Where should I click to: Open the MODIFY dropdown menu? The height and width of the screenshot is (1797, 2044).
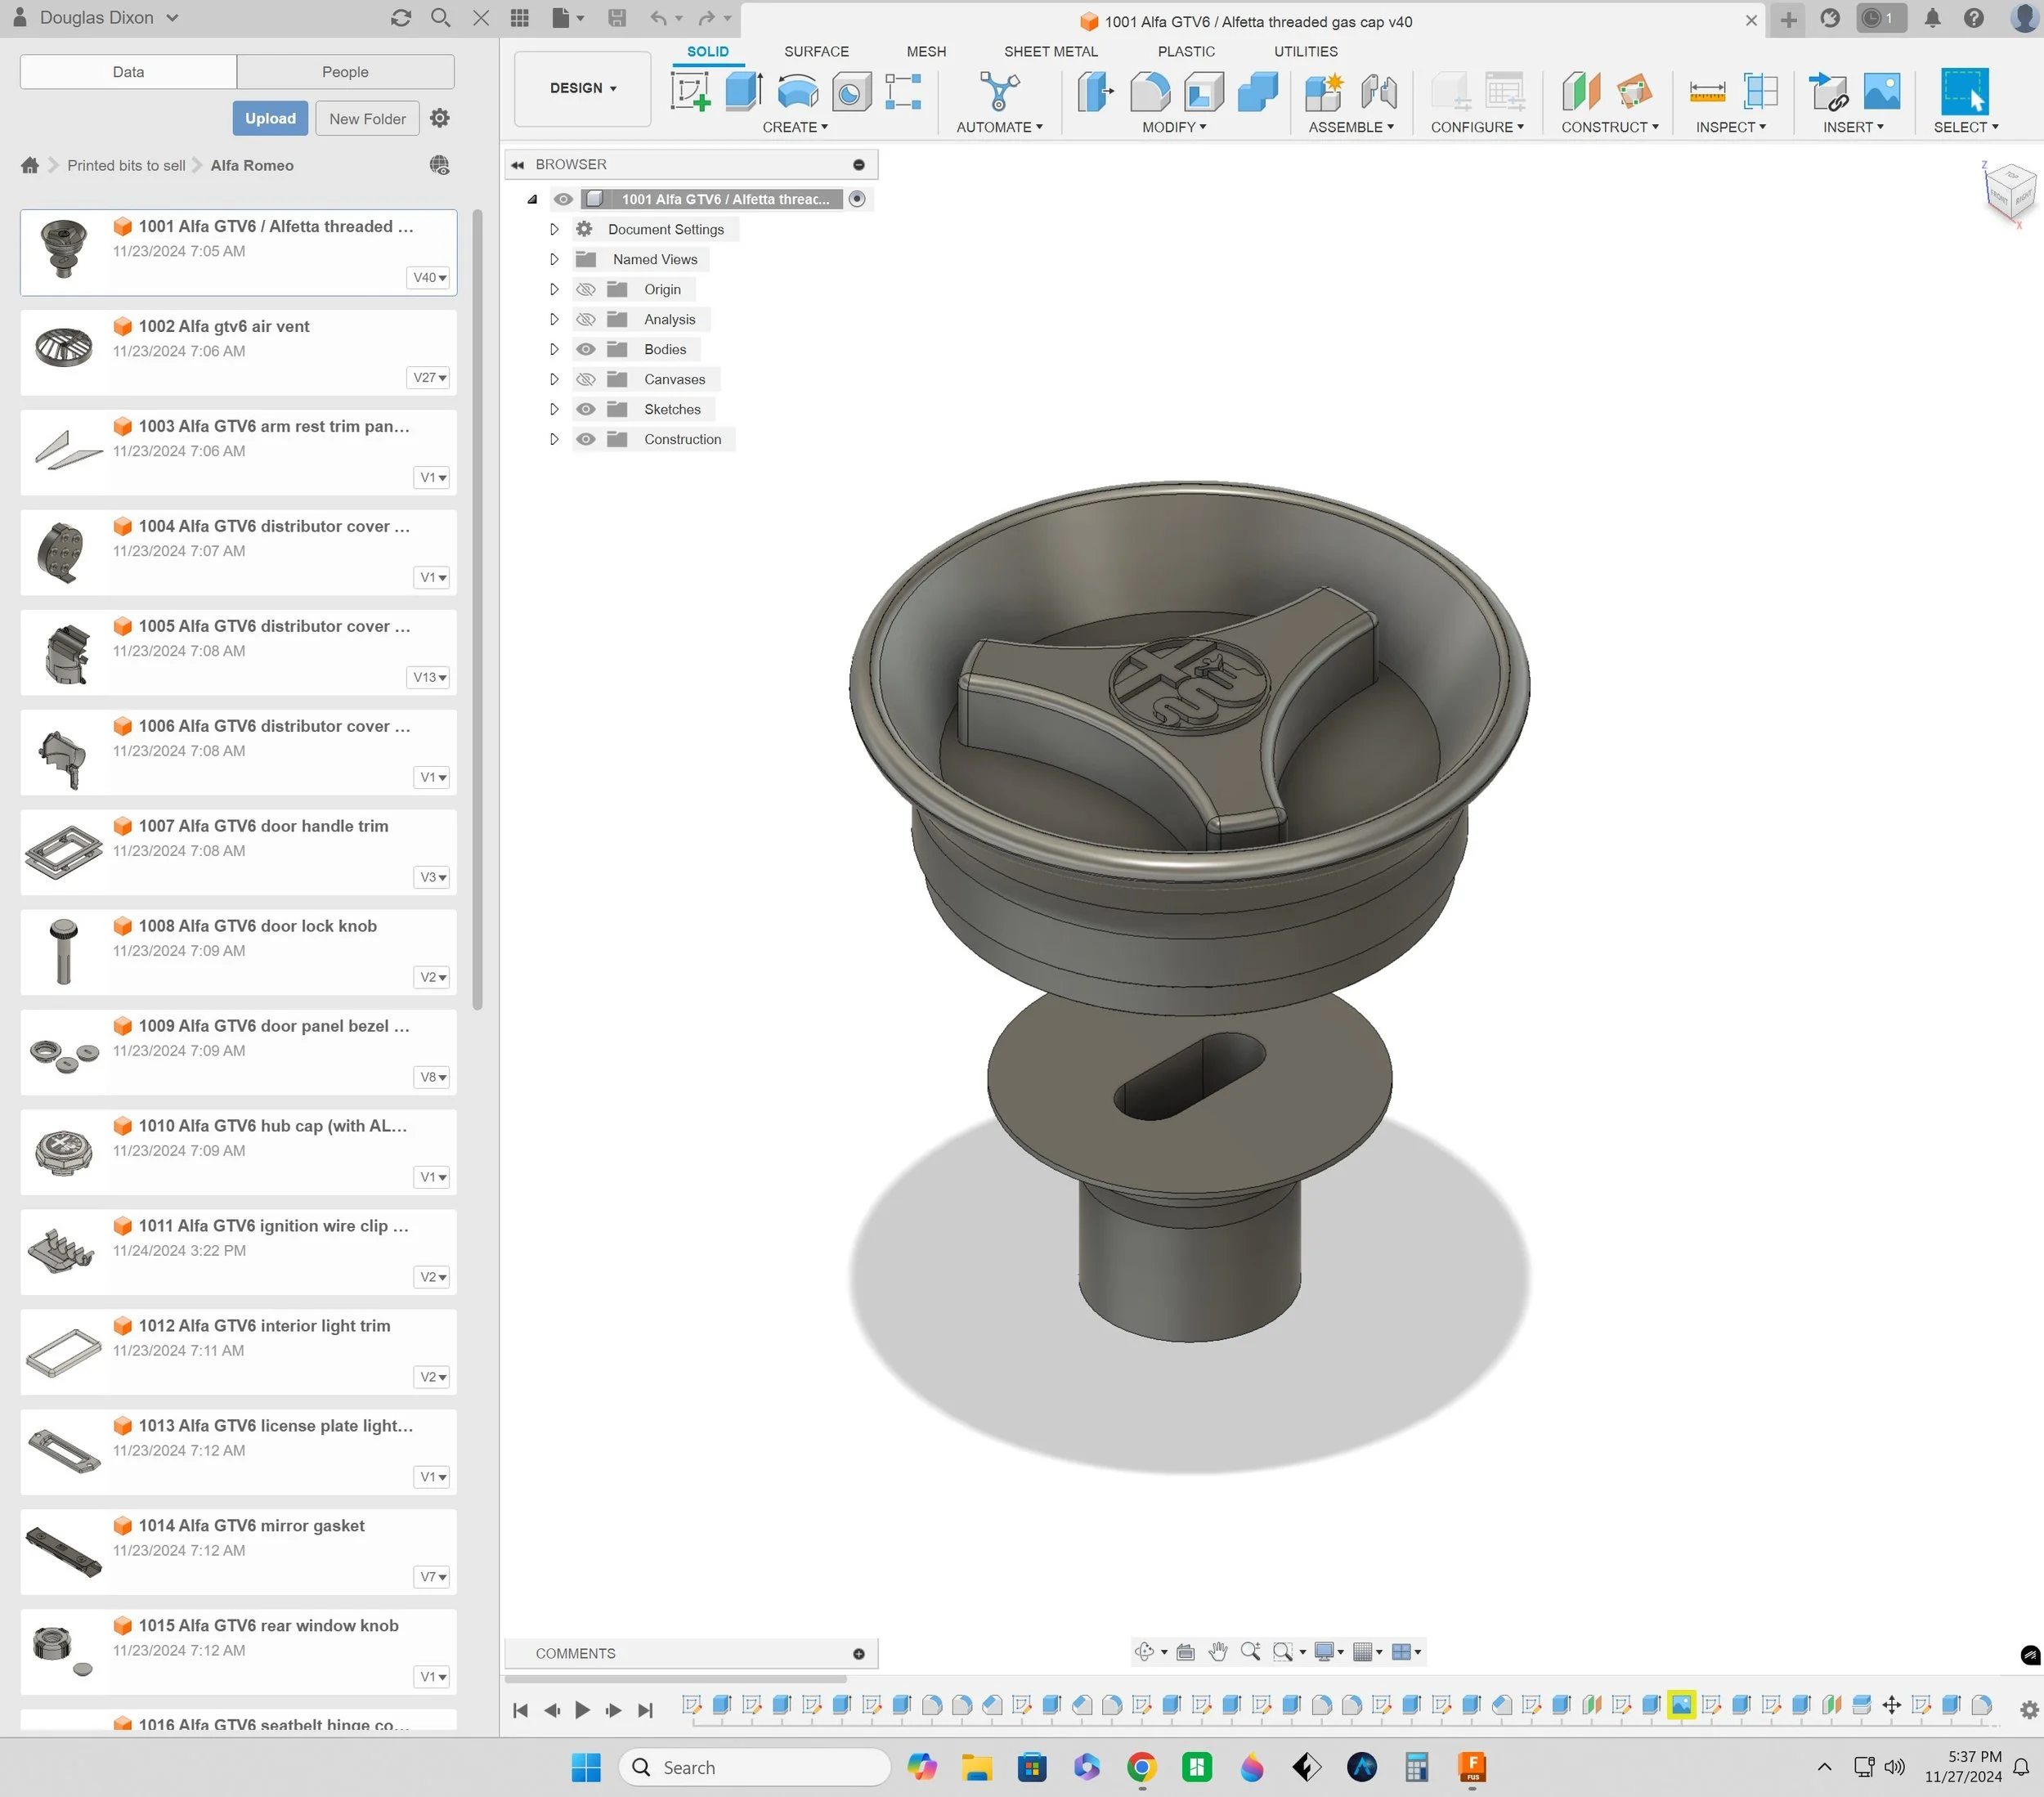1174,127
